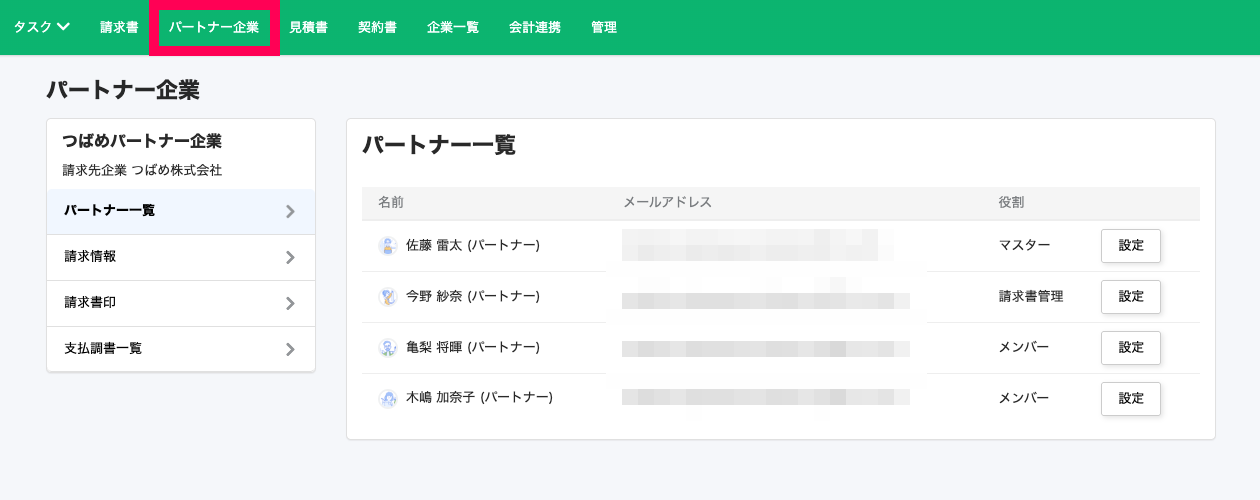Open the 企業一覧 tab
1260x500 pixels.
tap(453, 27)
